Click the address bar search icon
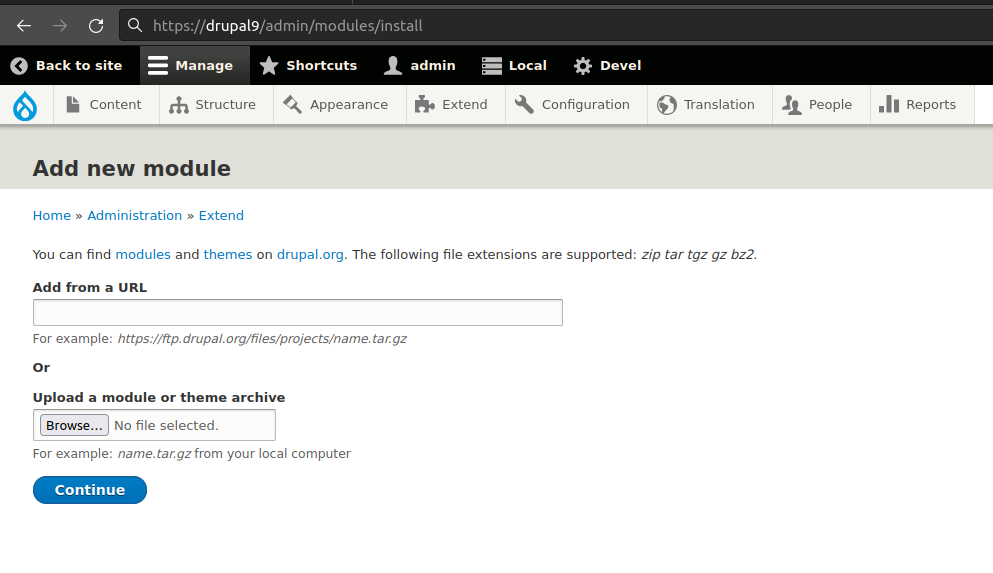Screen dimensions: 993x573 [x=134, y=25]
